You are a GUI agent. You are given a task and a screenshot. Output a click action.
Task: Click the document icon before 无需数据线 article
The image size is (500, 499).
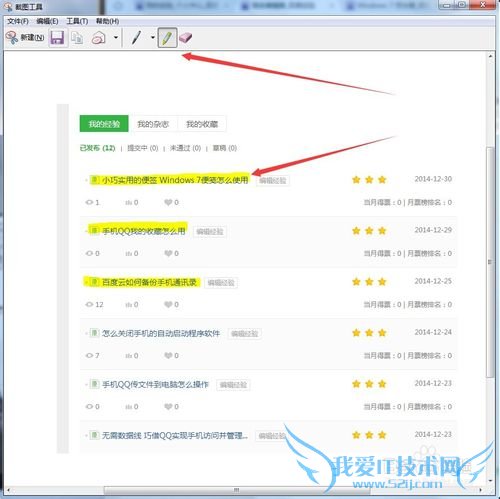point(94,435)
